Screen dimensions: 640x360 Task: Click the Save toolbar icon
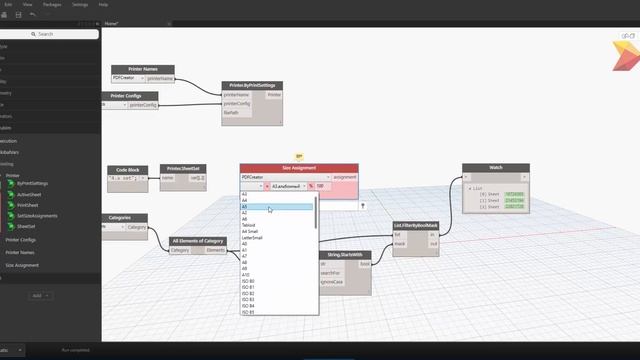point(18,15)
